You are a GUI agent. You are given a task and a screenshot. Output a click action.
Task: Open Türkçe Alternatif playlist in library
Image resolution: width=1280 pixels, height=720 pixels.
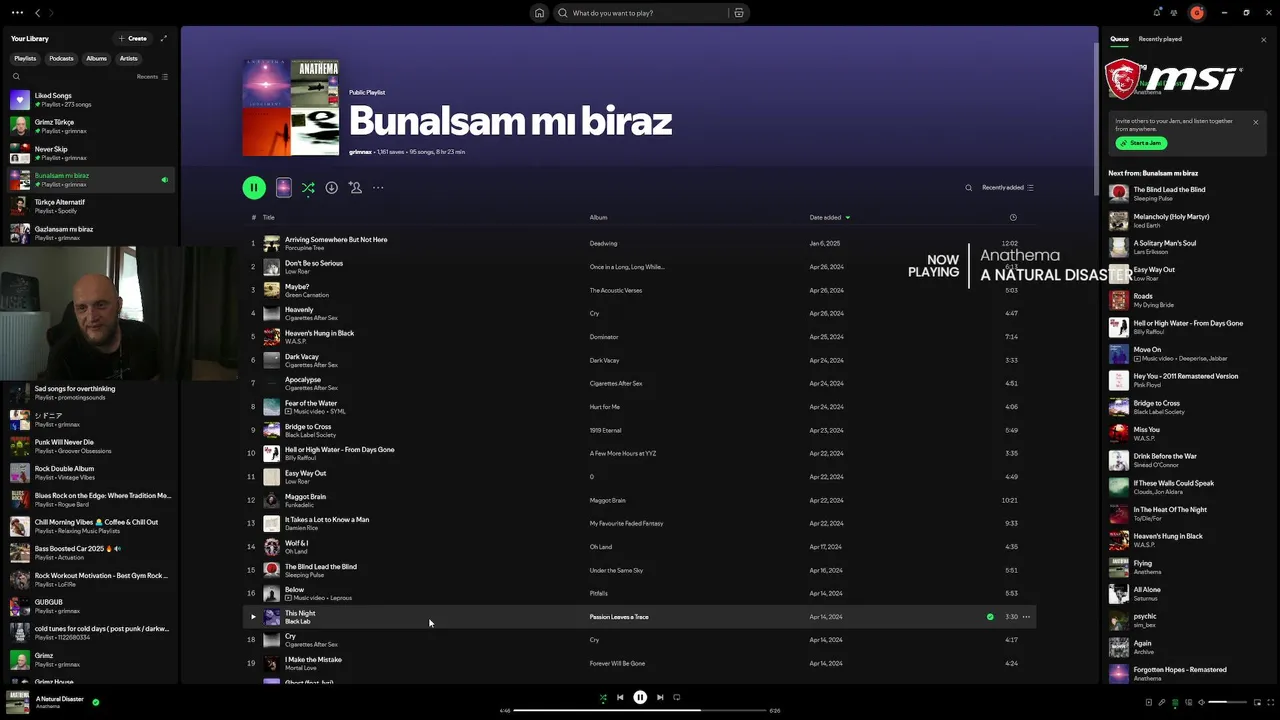click(x=90, y=206)
